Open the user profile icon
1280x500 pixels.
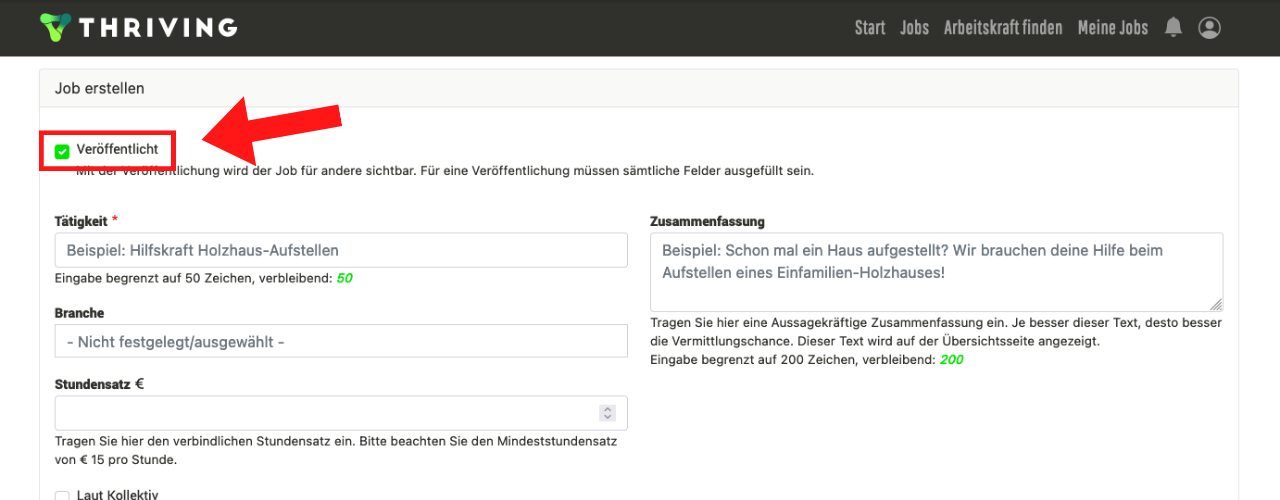1210,27
